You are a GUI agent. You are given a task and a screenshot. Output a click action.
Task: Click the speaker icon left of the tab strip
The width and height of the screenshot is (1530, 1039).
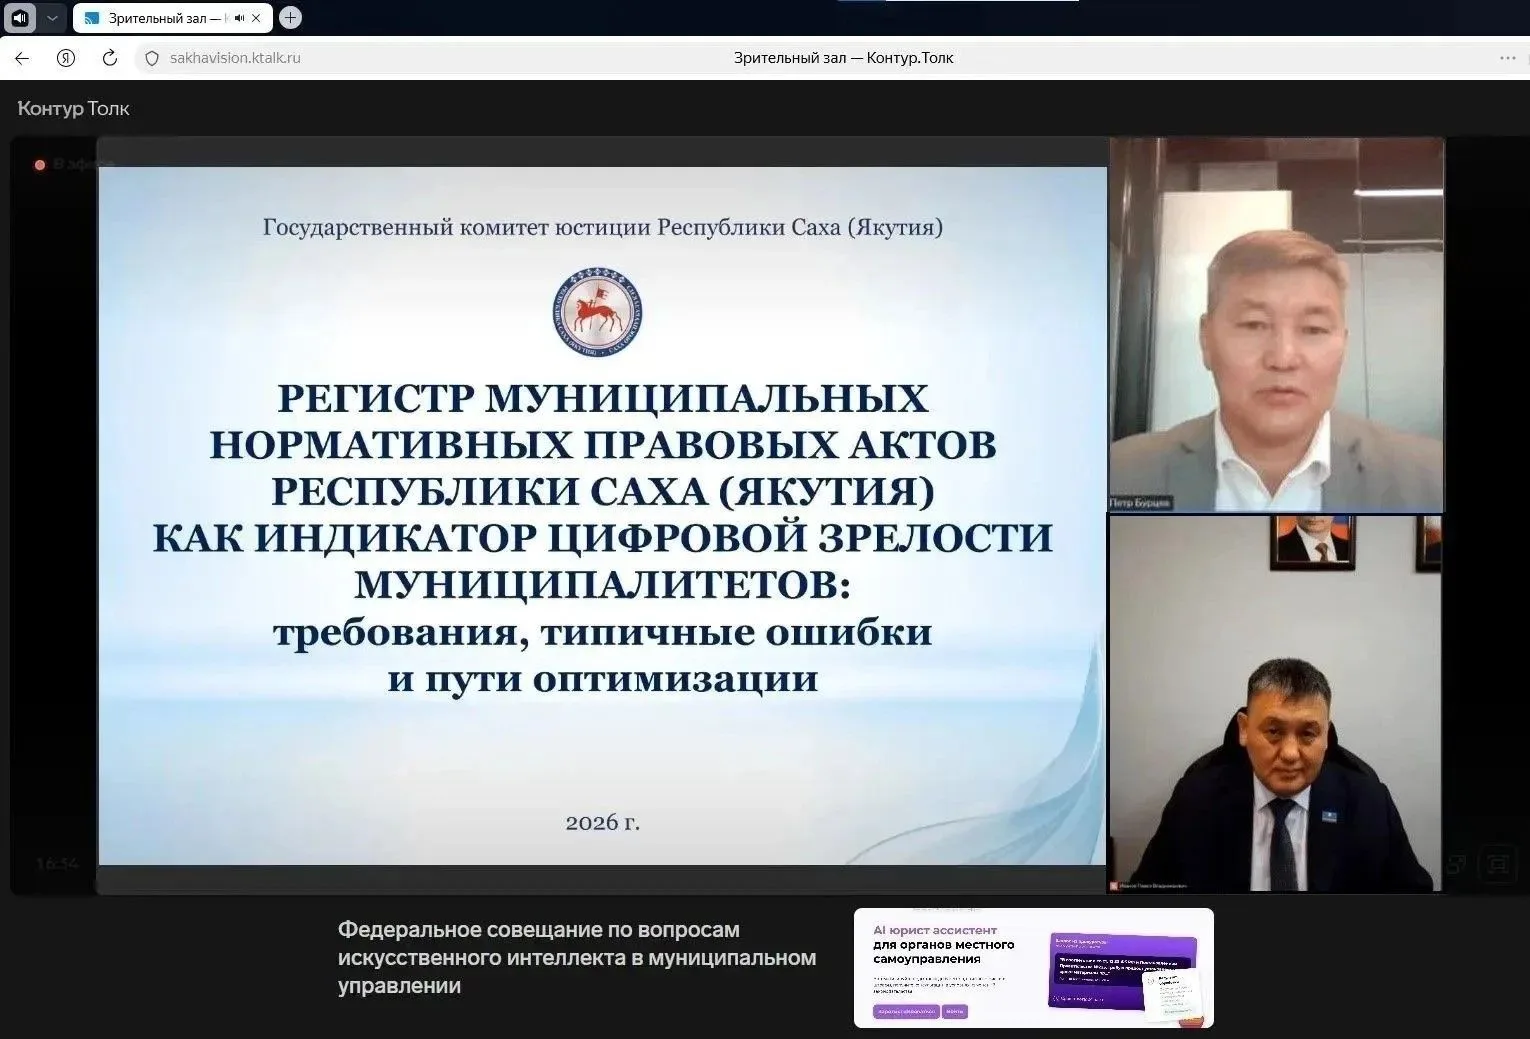[21, 18]
